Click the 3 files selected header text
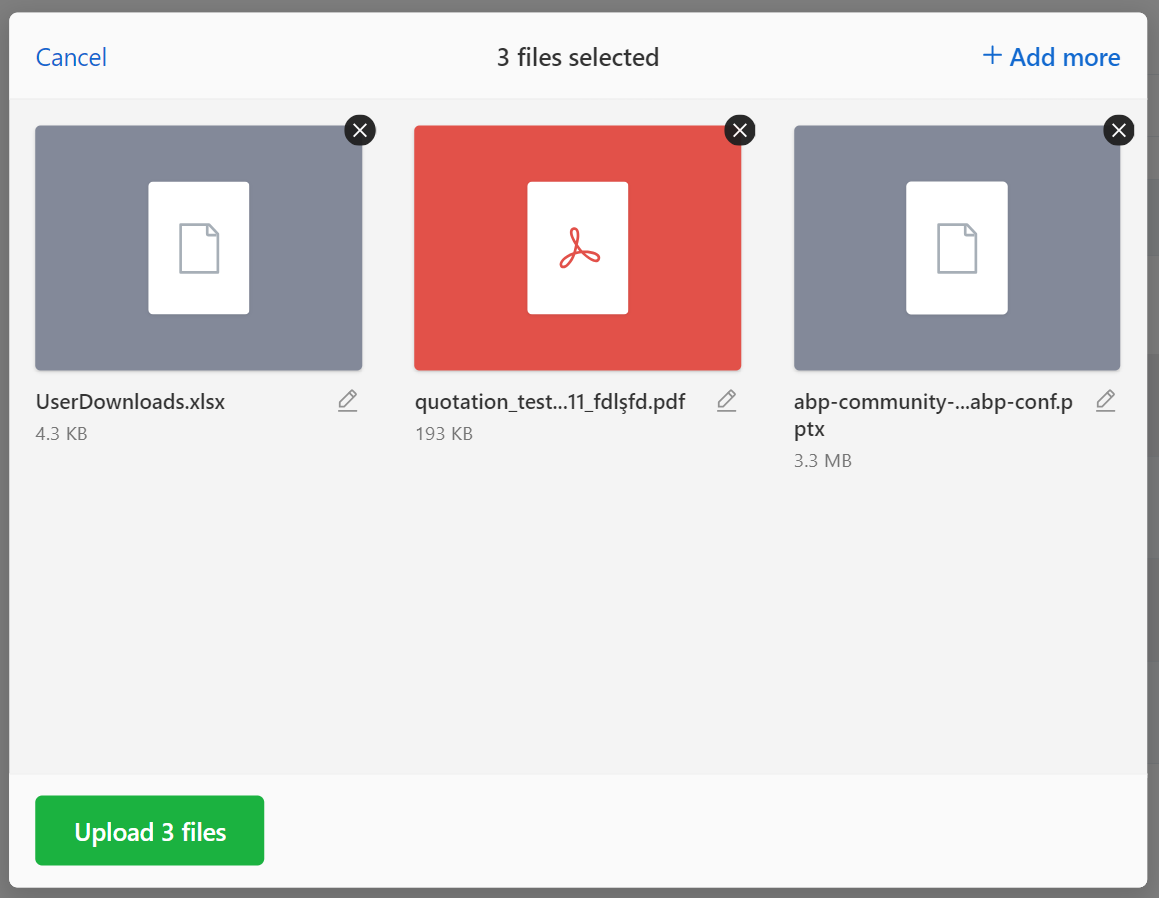The width and height of the screenshot is (1159, 898). point(578,57)
